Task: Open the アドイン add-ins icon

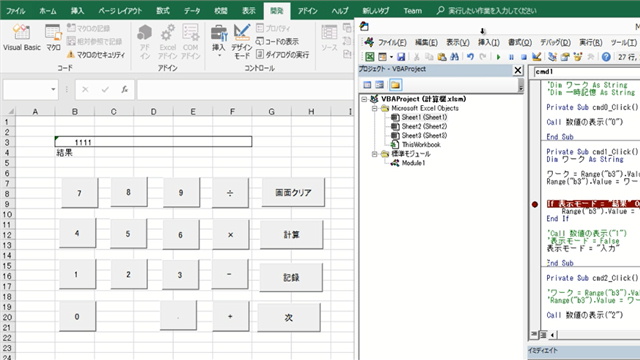Action: tap(144, 41)
